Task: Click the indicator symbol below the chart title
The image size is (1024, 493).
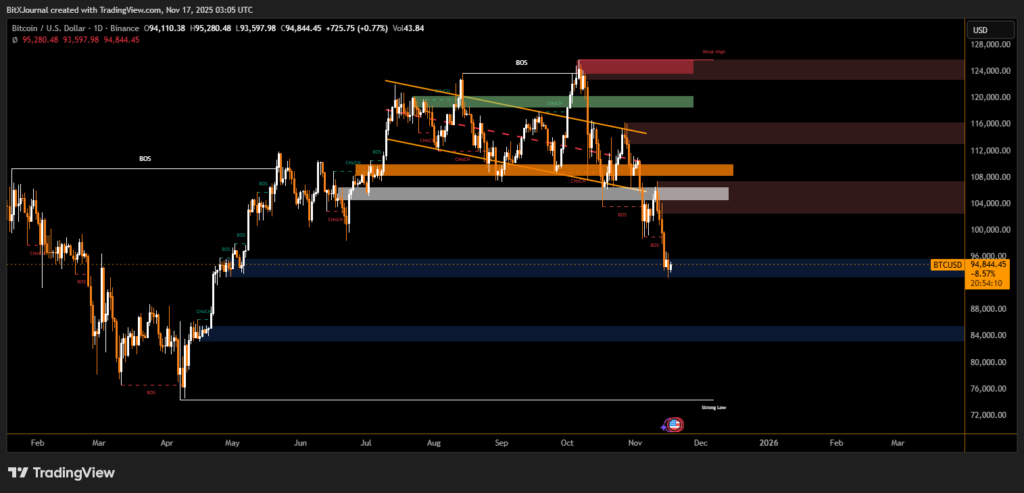Action: [x=15, y=41]
